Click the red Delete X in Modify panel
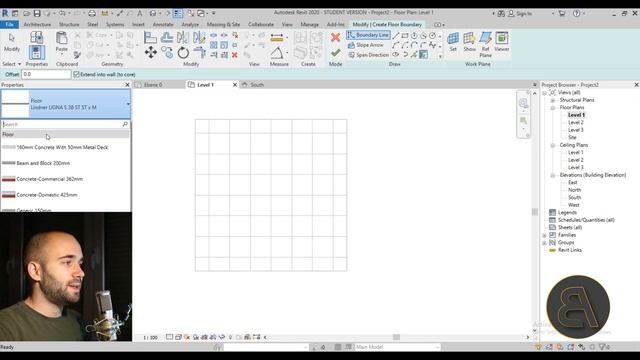The width and height of the screenshot is (640, 360). pos(235,55)
